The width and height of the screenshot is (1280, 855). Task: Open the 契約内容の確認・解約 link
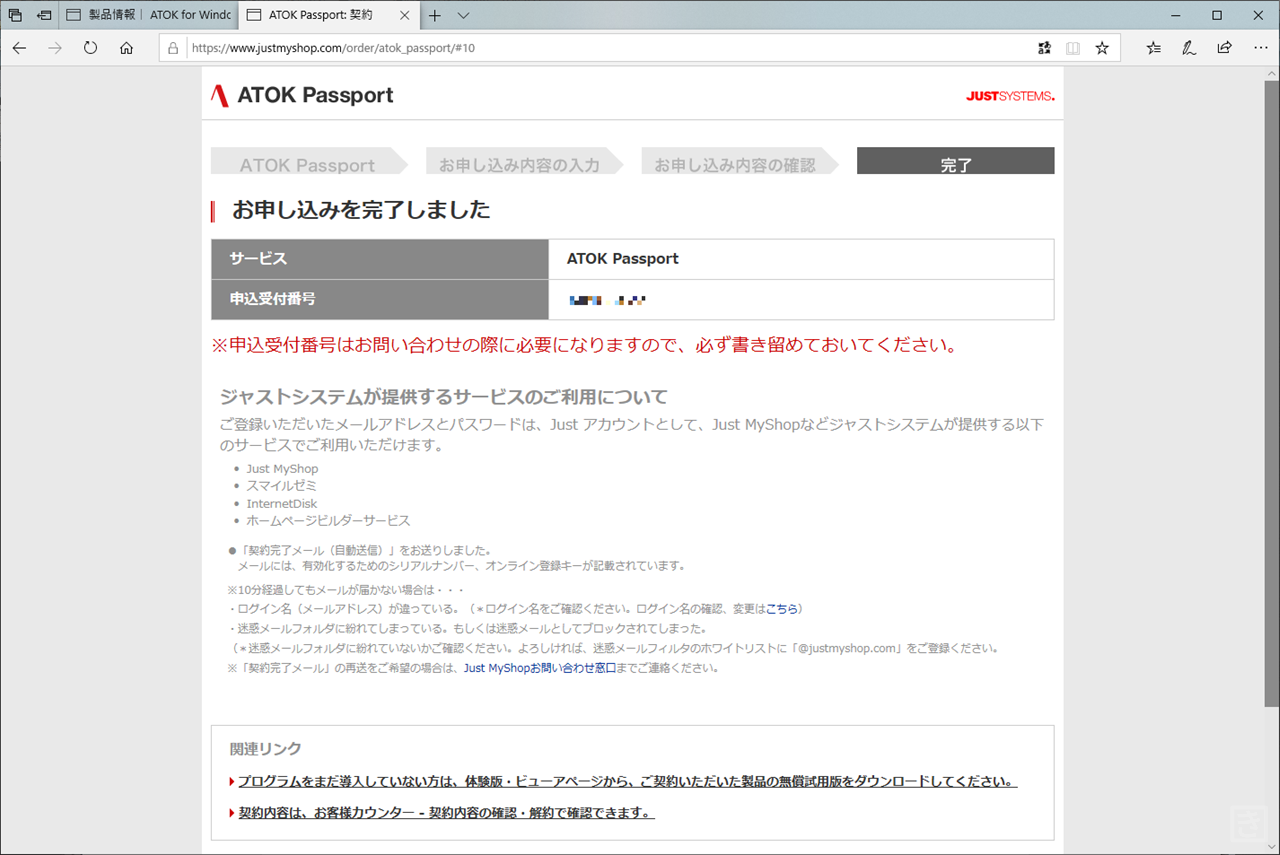click(445, 813)
